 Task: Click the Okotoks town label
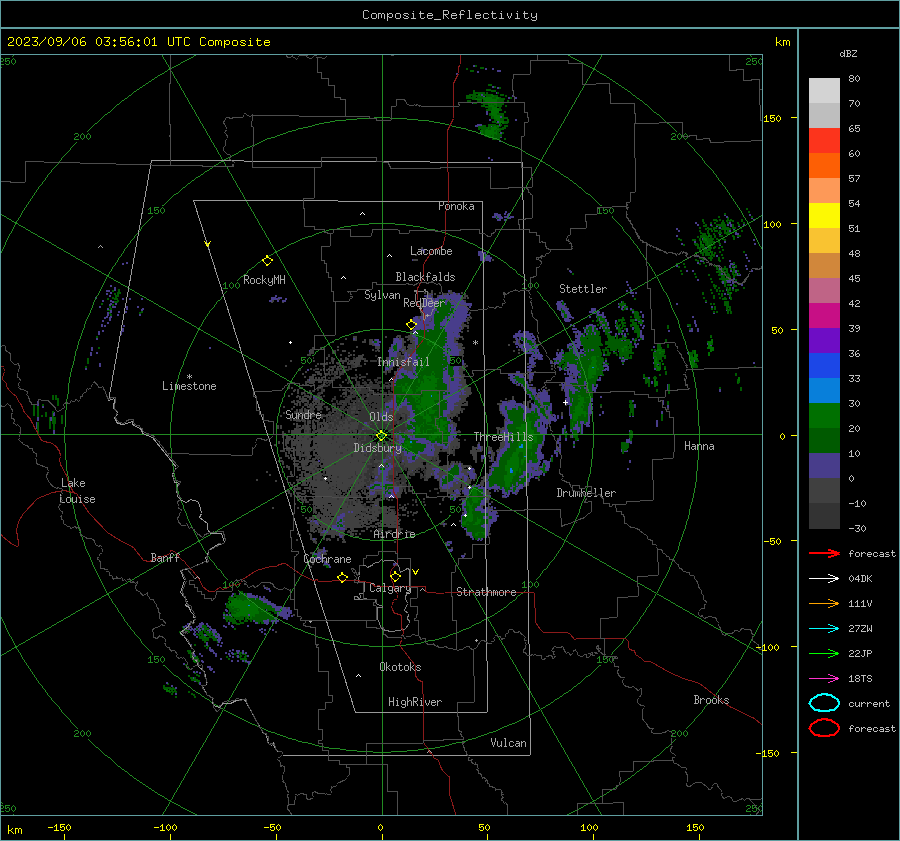(400, 667)
